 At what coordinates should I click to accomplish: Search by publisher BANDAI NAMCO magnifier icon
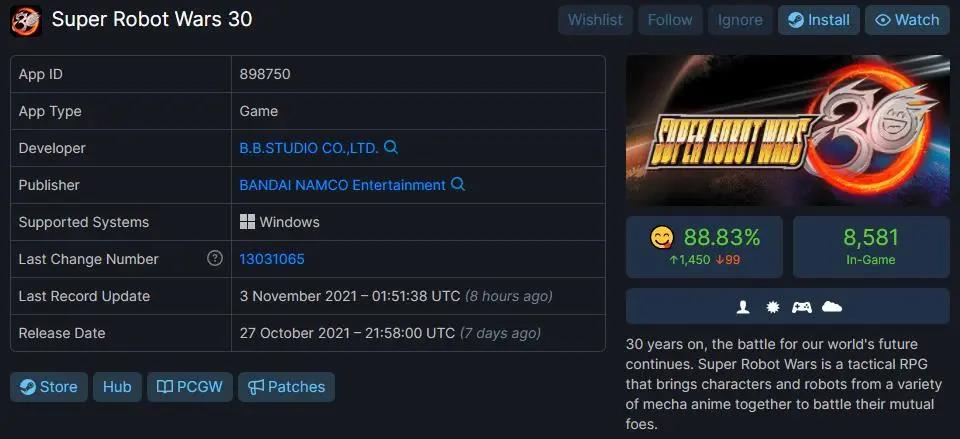457,184
